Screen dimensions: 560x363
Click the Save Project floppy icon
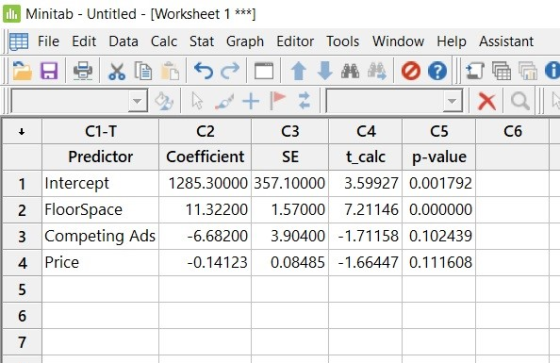pos(49,71)
